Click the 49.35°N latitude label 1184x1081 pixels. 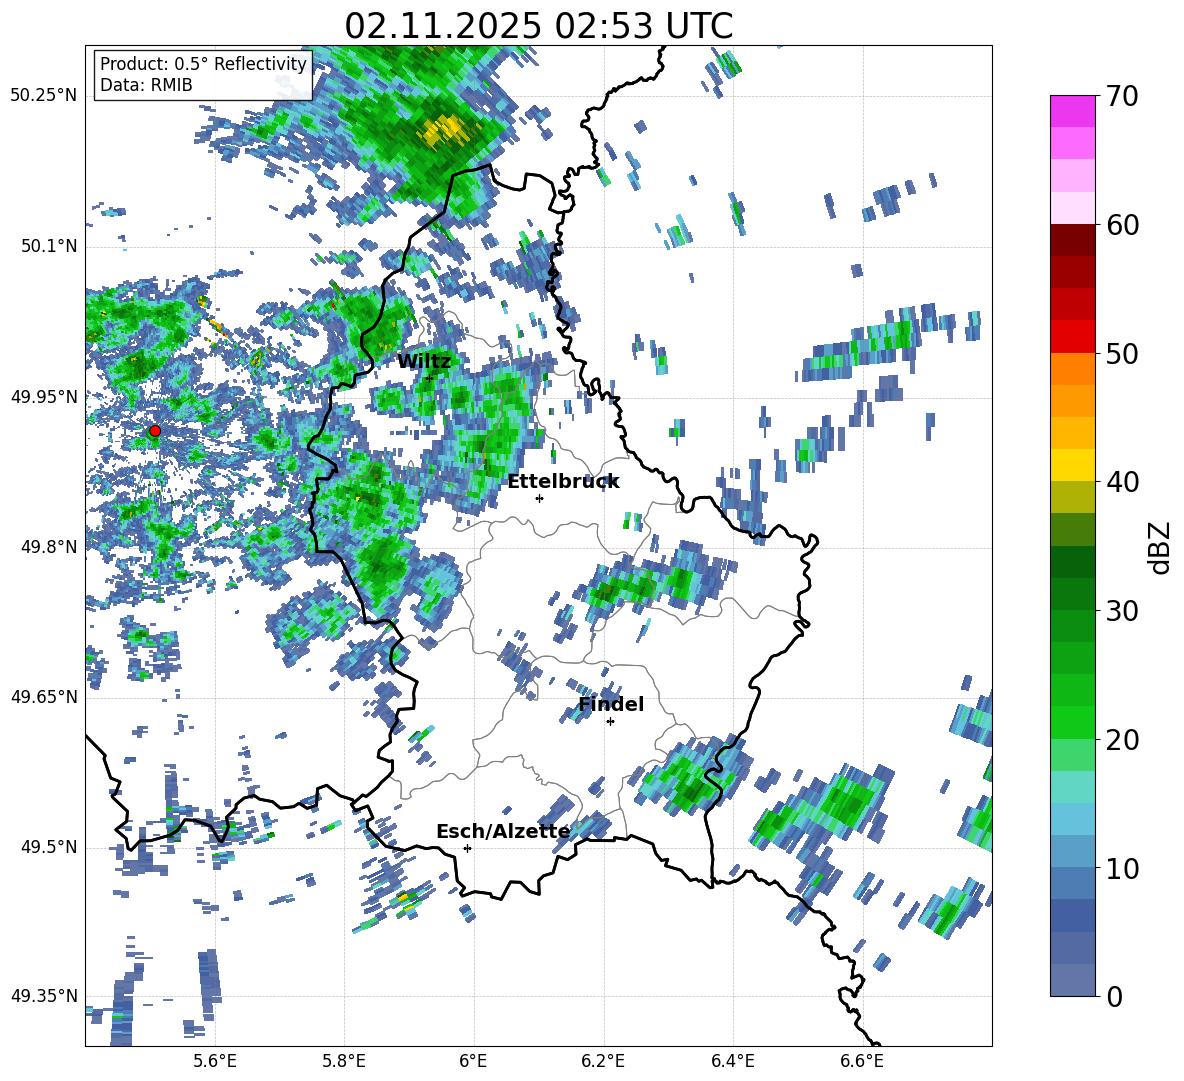click(44, 996)
